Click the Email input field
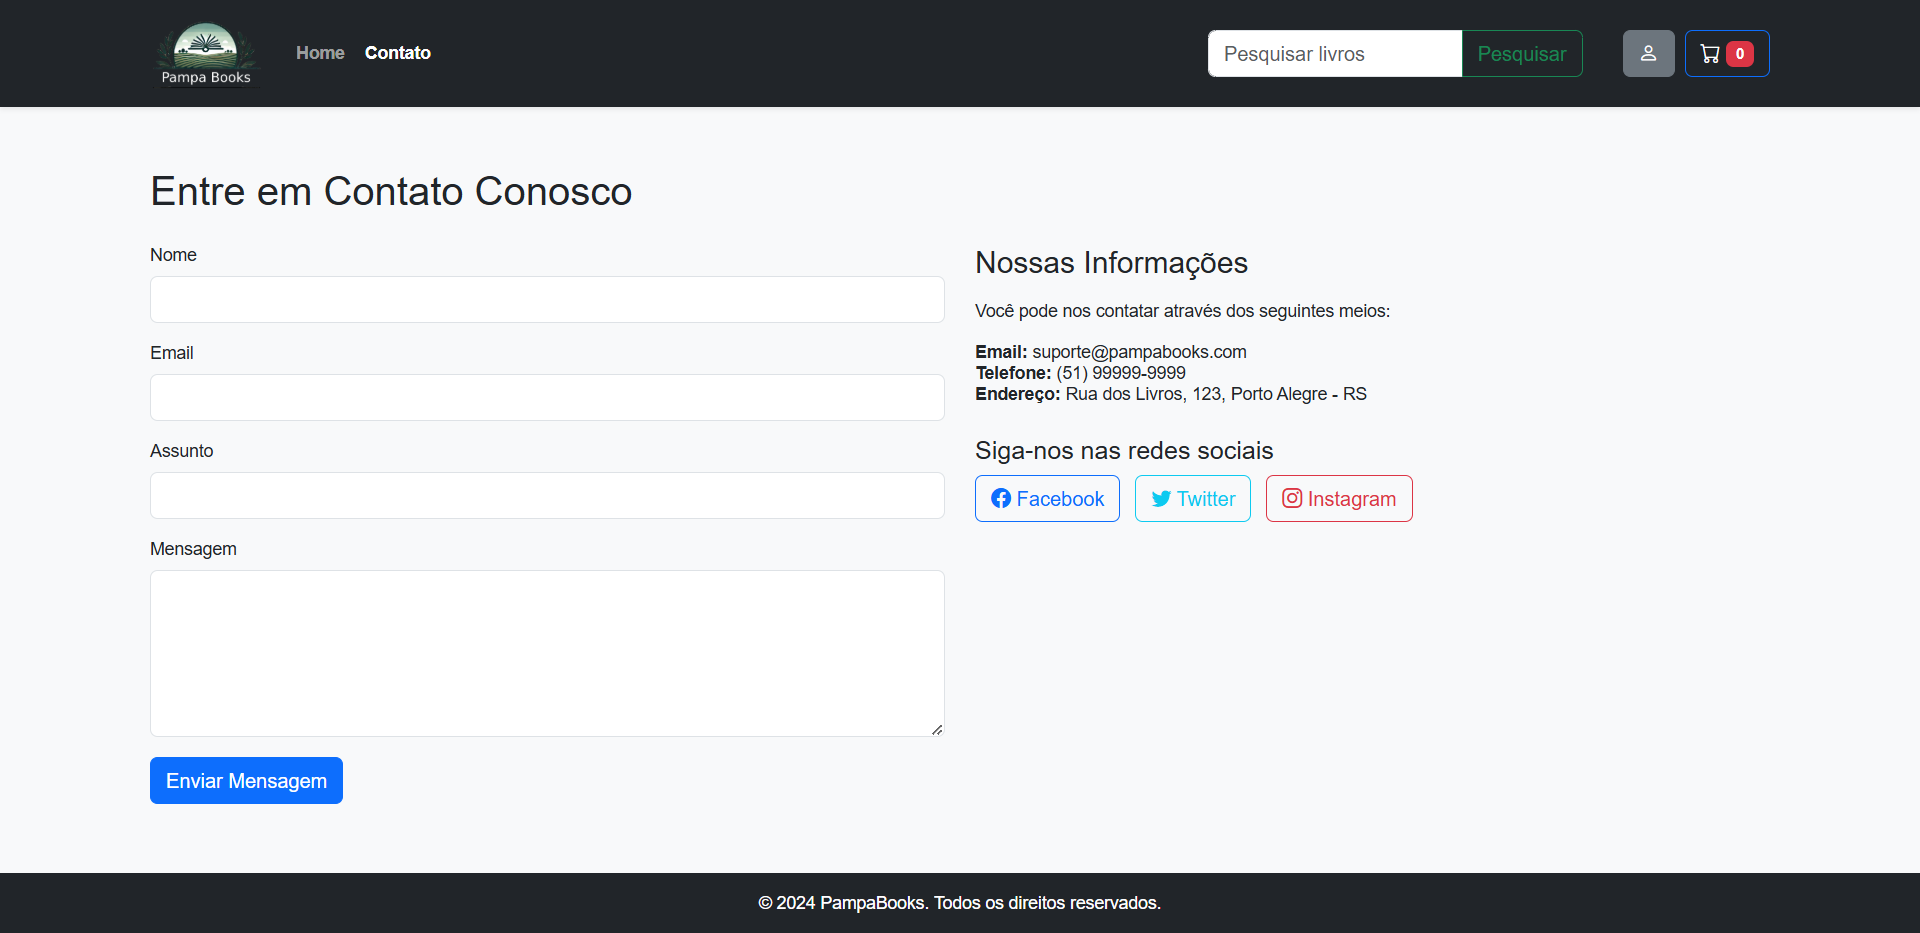 547,397
